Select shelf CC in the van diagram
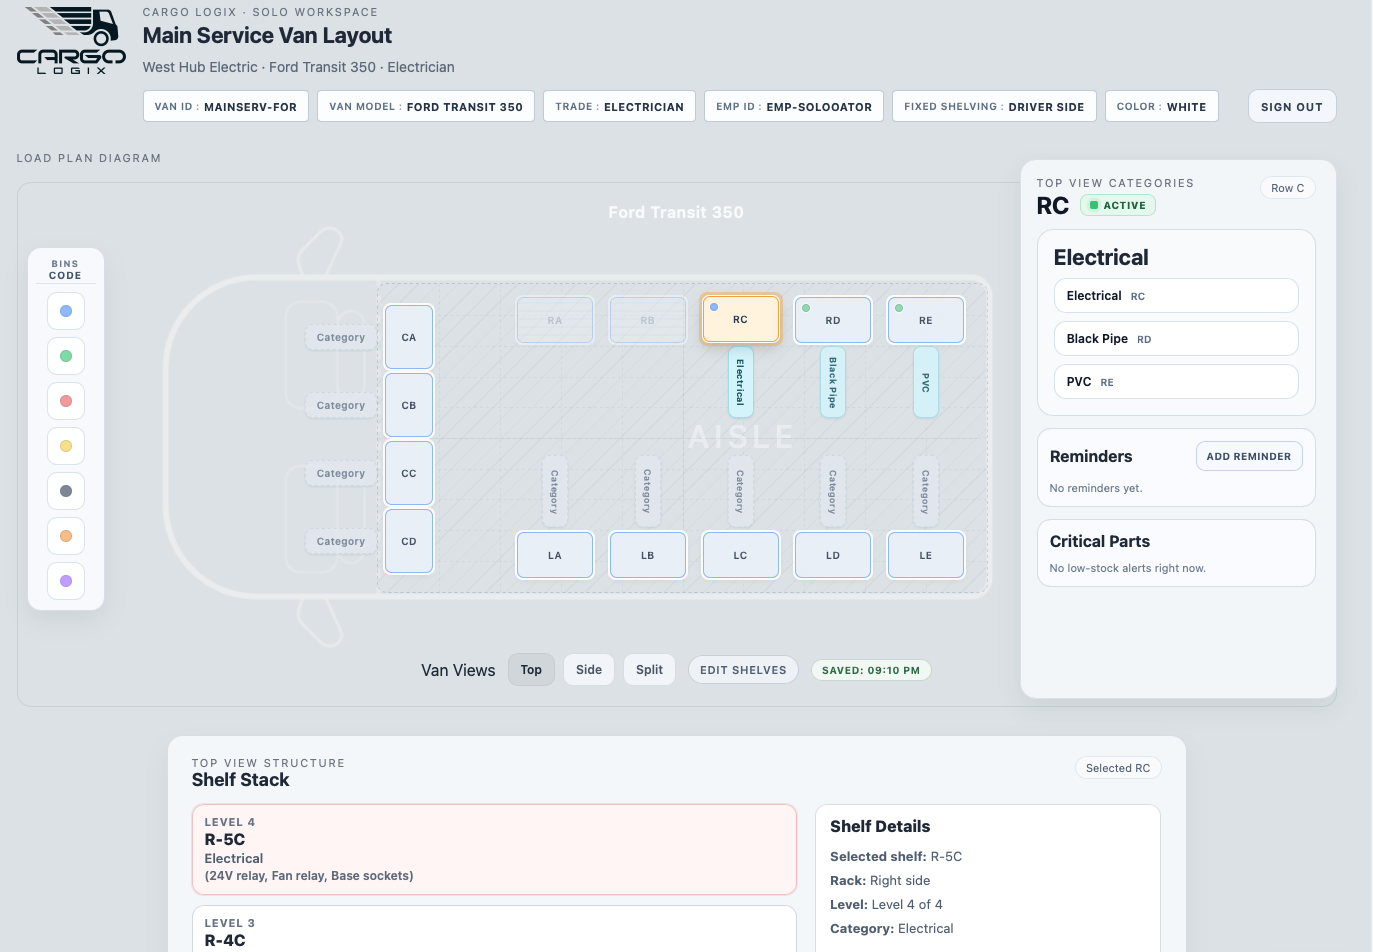Image resolution: width=1373 pixels, height=952 pixels. 409,473
